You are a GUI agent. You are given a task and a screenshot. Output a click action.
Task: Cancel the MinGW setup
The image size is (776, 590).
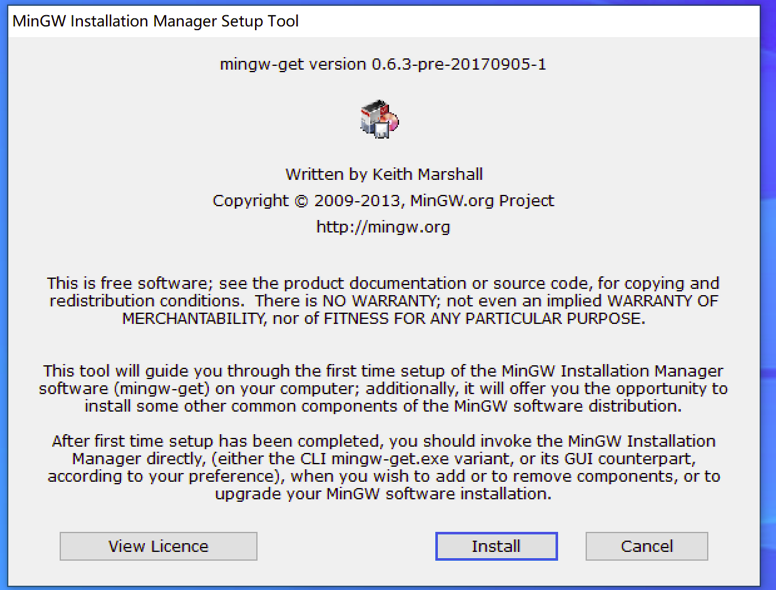(646, 546)
